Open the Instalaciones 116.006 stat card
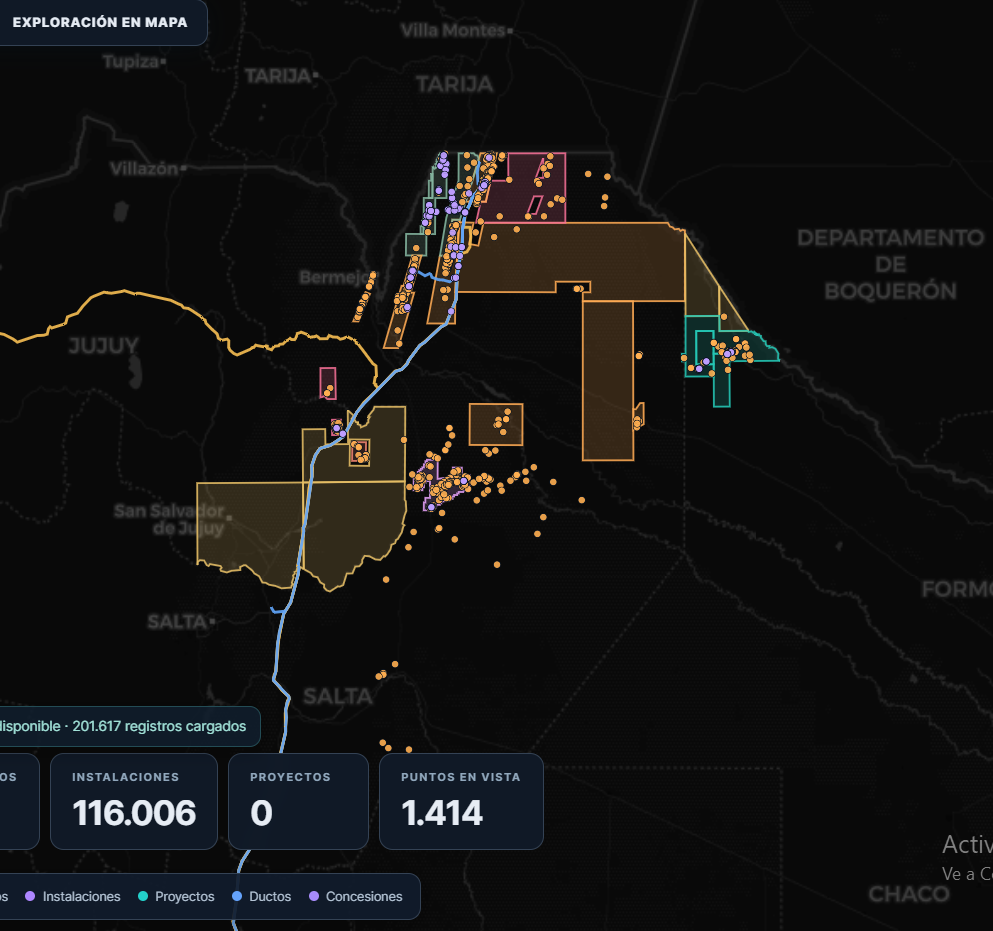The image size is (993, 931). 134,801
